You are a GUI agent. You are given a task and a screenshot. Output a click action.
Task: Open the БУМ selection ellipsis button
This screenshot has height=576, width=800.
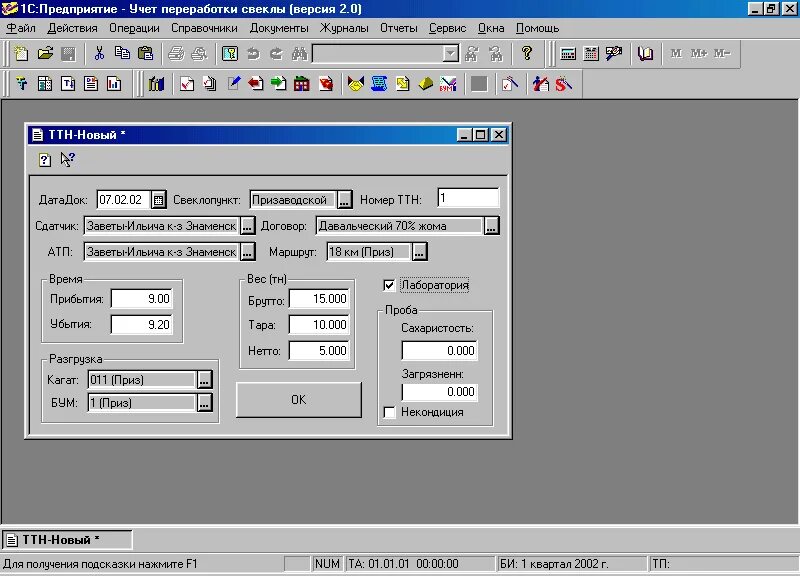pos(205,403)
